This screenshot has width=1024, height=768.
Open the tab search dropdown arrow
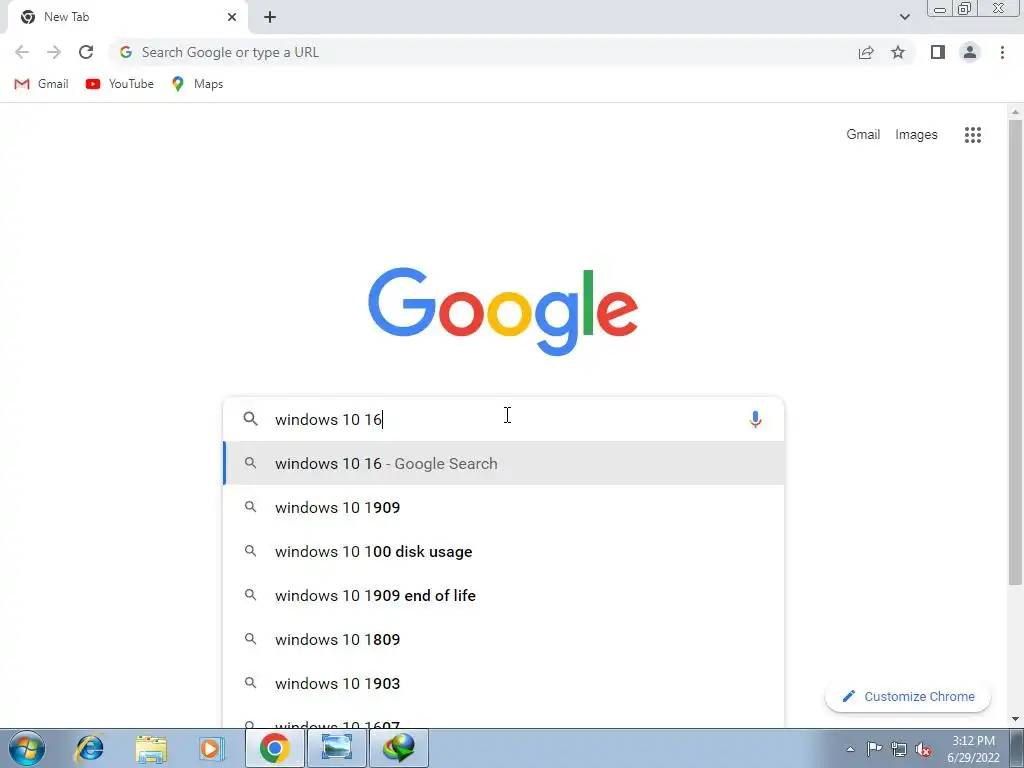(904, 17)
